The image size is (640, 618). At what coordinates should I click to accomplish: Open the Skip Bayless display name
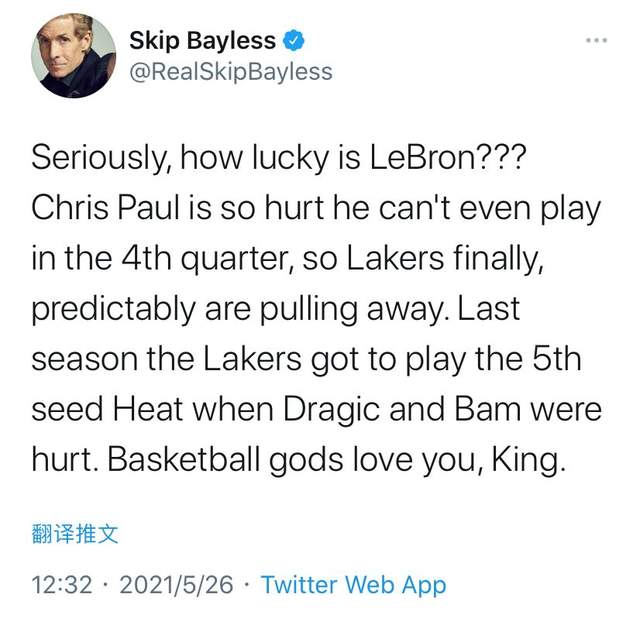(x=204, y=41)
